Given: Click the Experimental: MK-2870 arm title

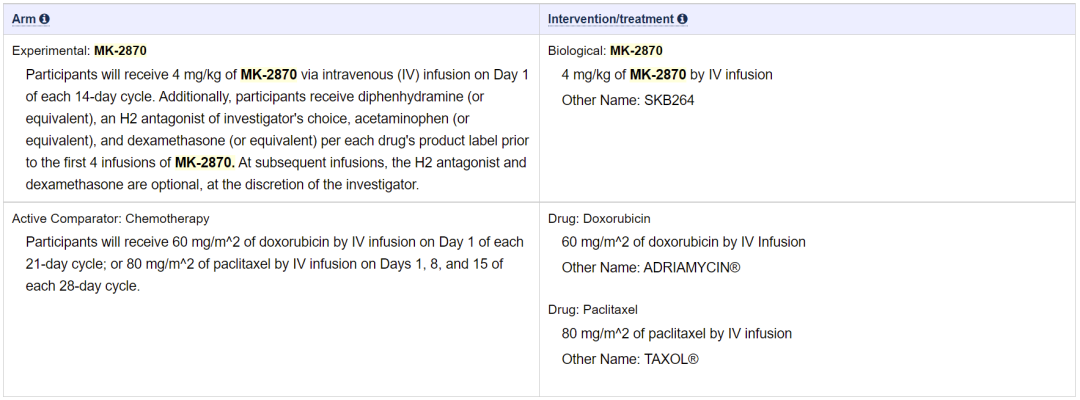Looking at the screenshot, I should click(80, 50).
